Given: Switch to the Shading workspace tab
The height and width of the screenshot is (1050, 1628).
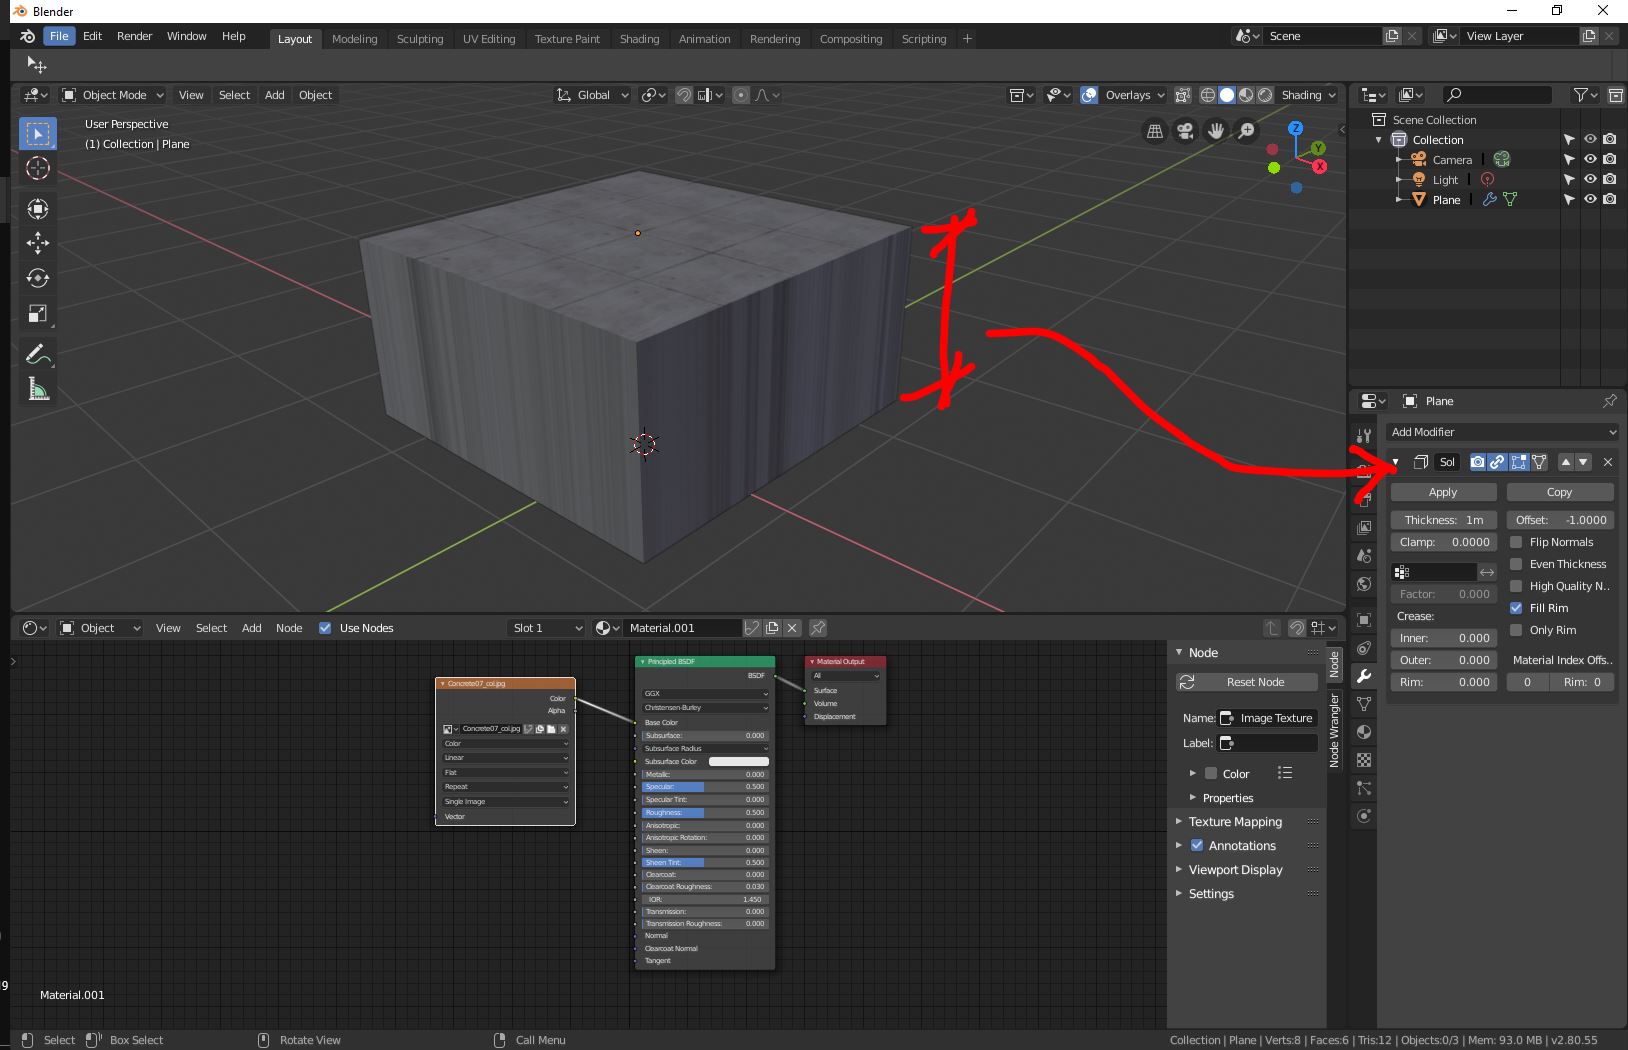Looking at the screenshot, I should pos(639,39).
